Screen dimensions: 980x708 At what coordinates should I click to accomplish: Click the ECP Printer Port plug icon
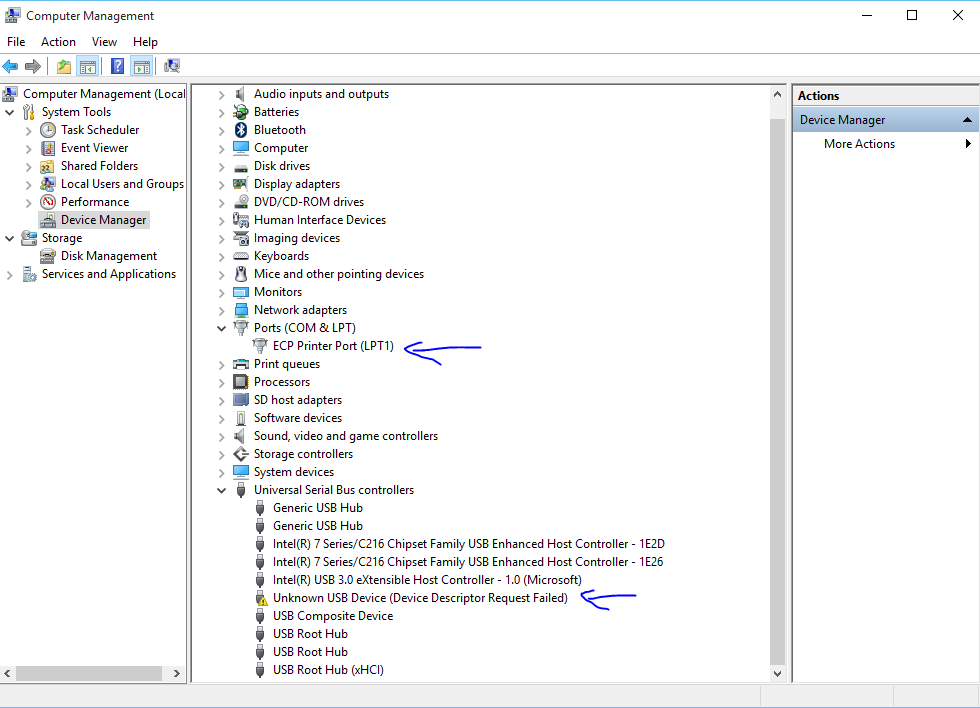click(x=259, y=346)
